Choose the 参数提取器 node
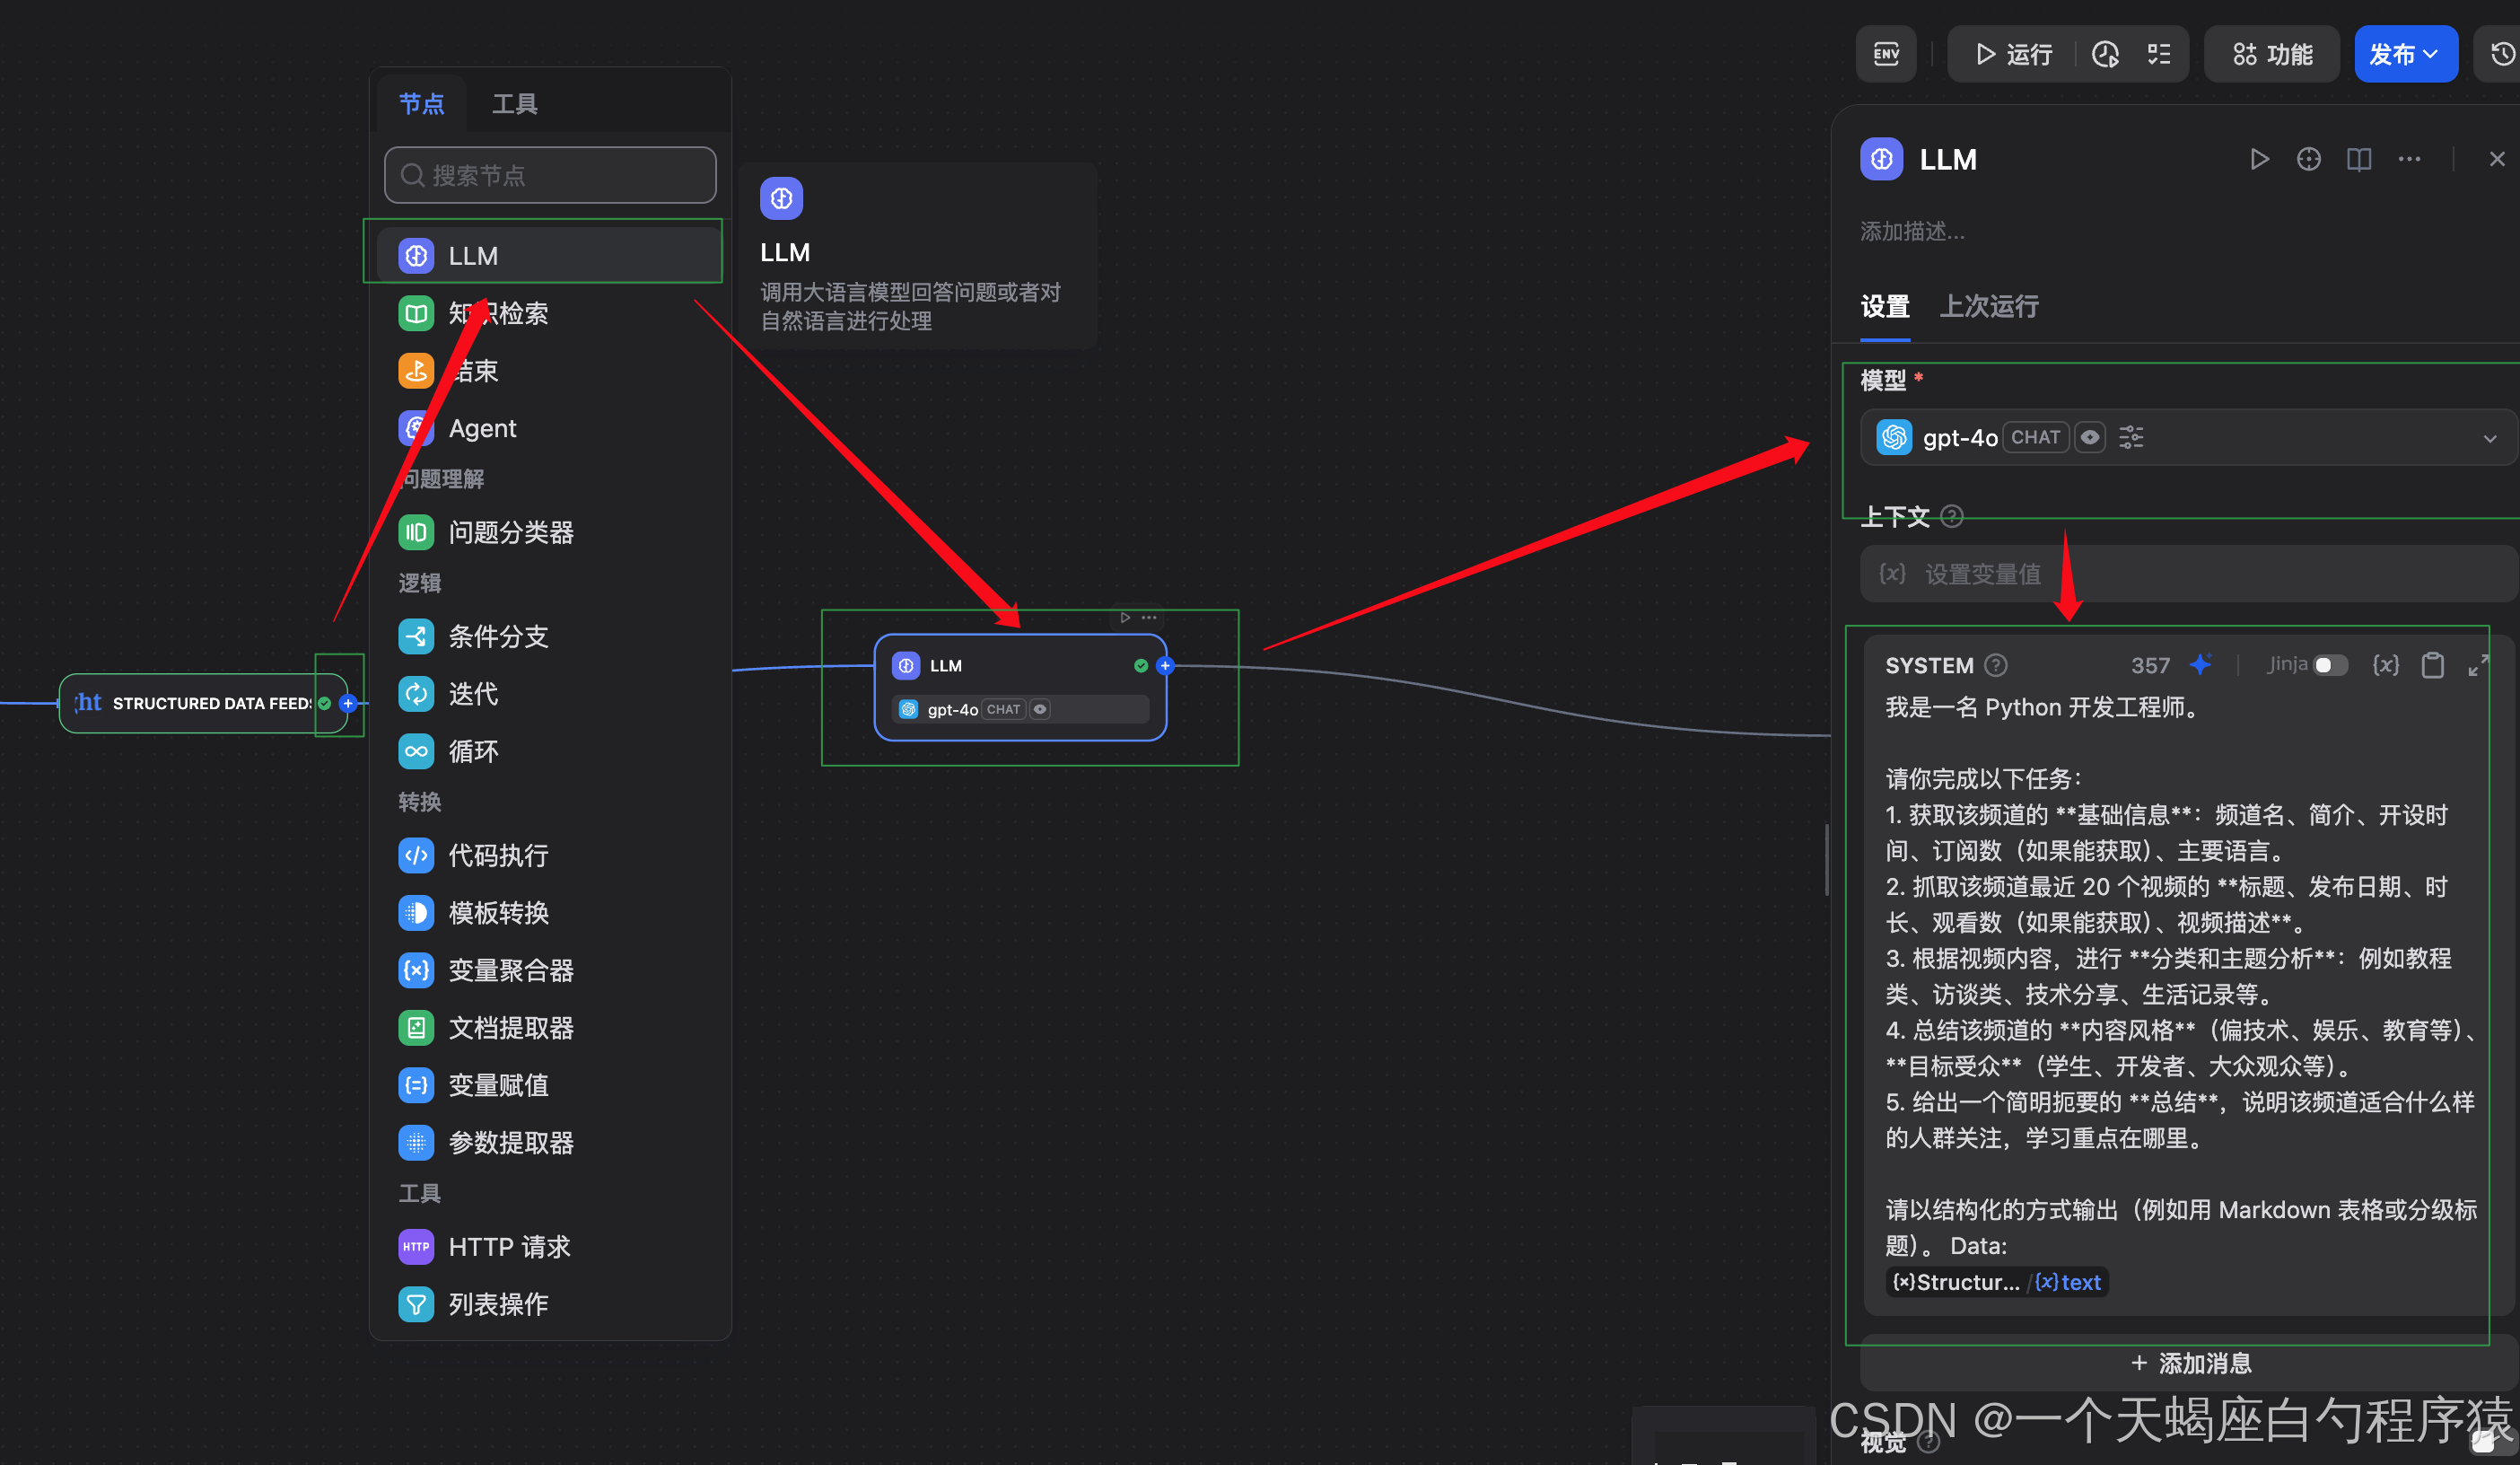This screenshot has height=1465, width=2520. [x=511, y=1142]
